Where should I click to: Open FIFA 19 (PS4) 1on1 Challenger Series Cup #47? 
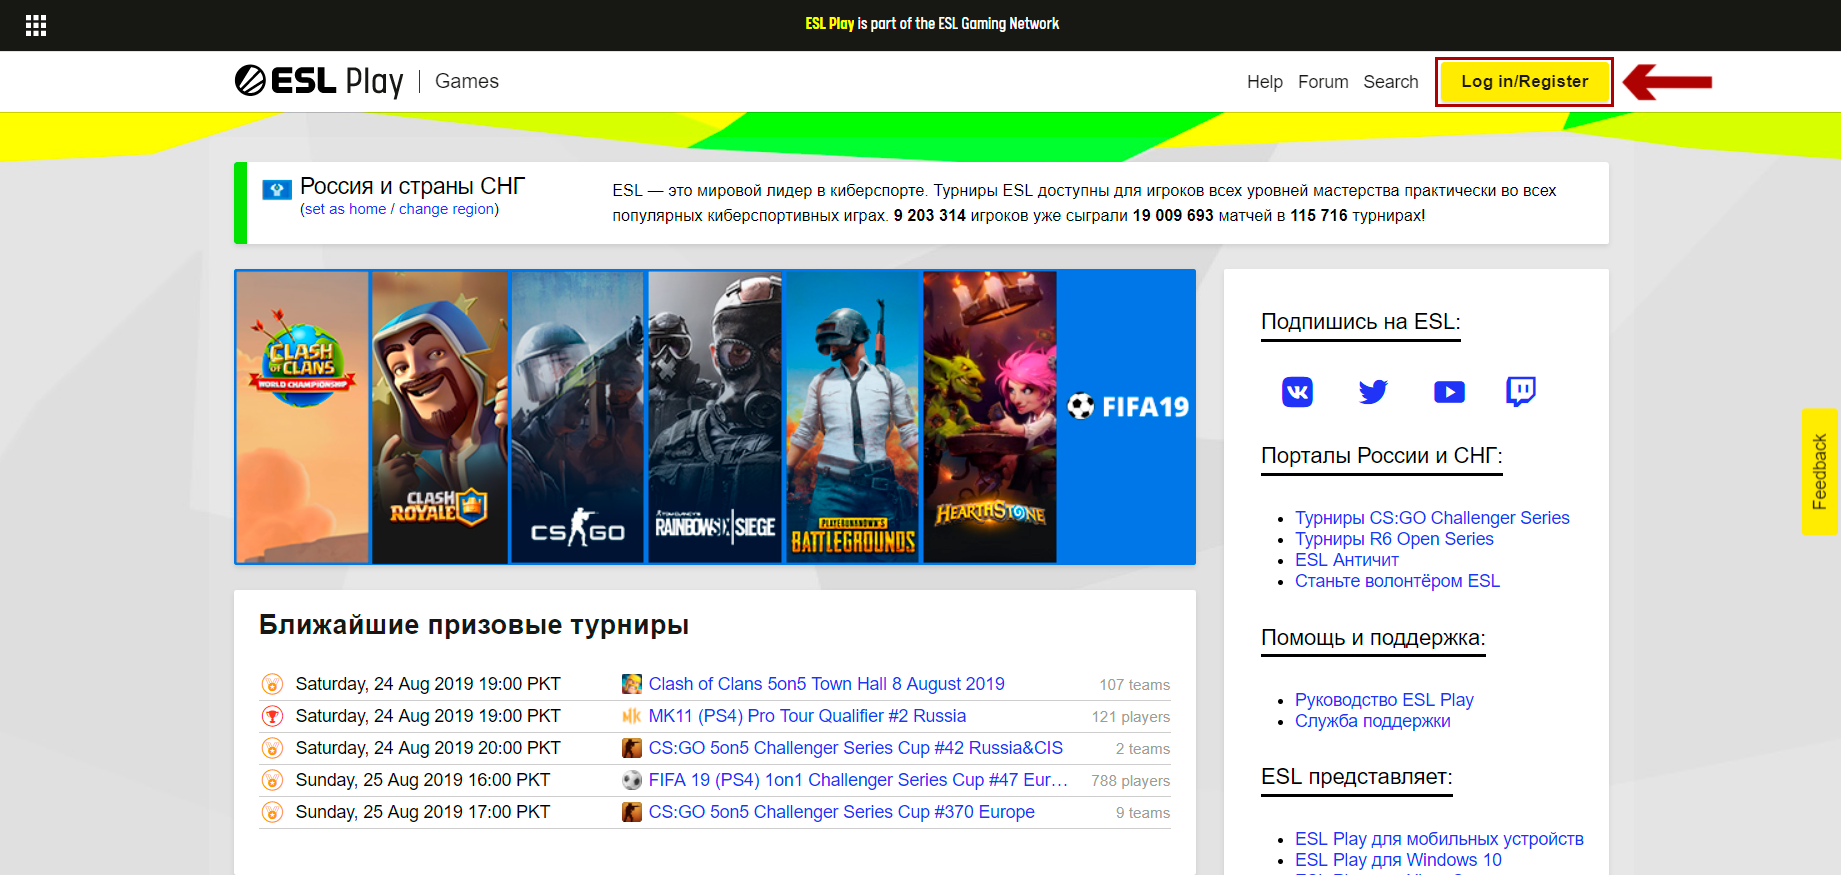[x=858, y=780]
